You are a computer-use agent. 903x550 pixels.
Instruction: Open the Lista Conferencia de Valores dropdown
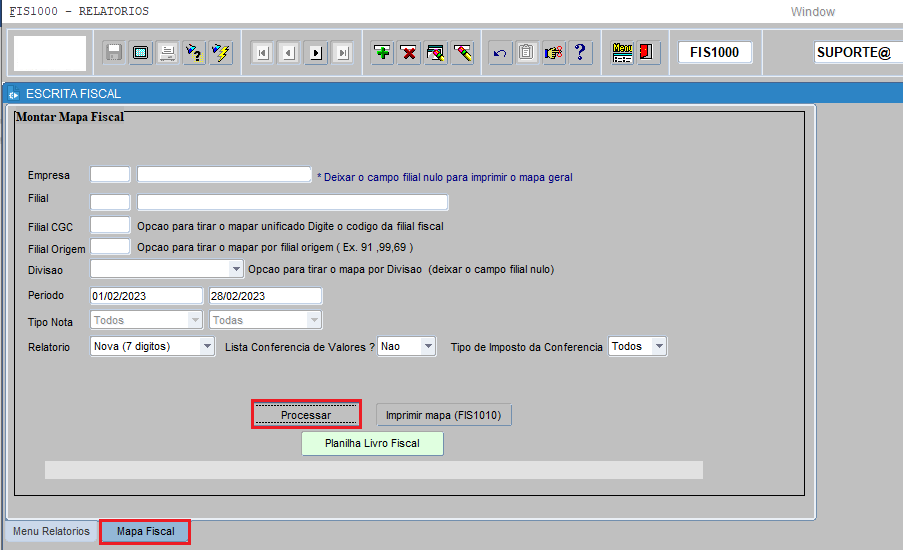click(x=428, y=346)
